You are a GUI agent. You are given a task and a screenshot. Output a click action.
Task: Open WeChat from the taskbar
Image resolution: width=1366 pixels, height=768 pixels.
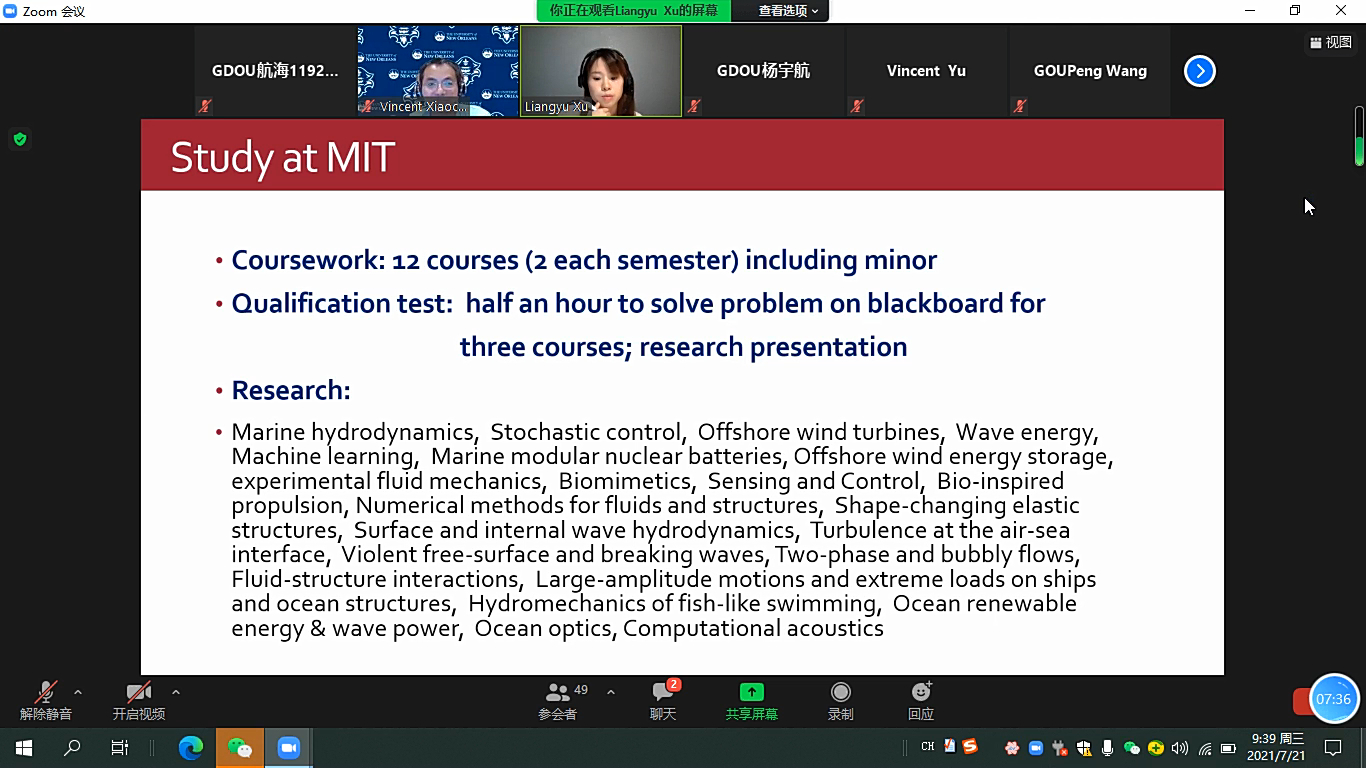point(239,747)
